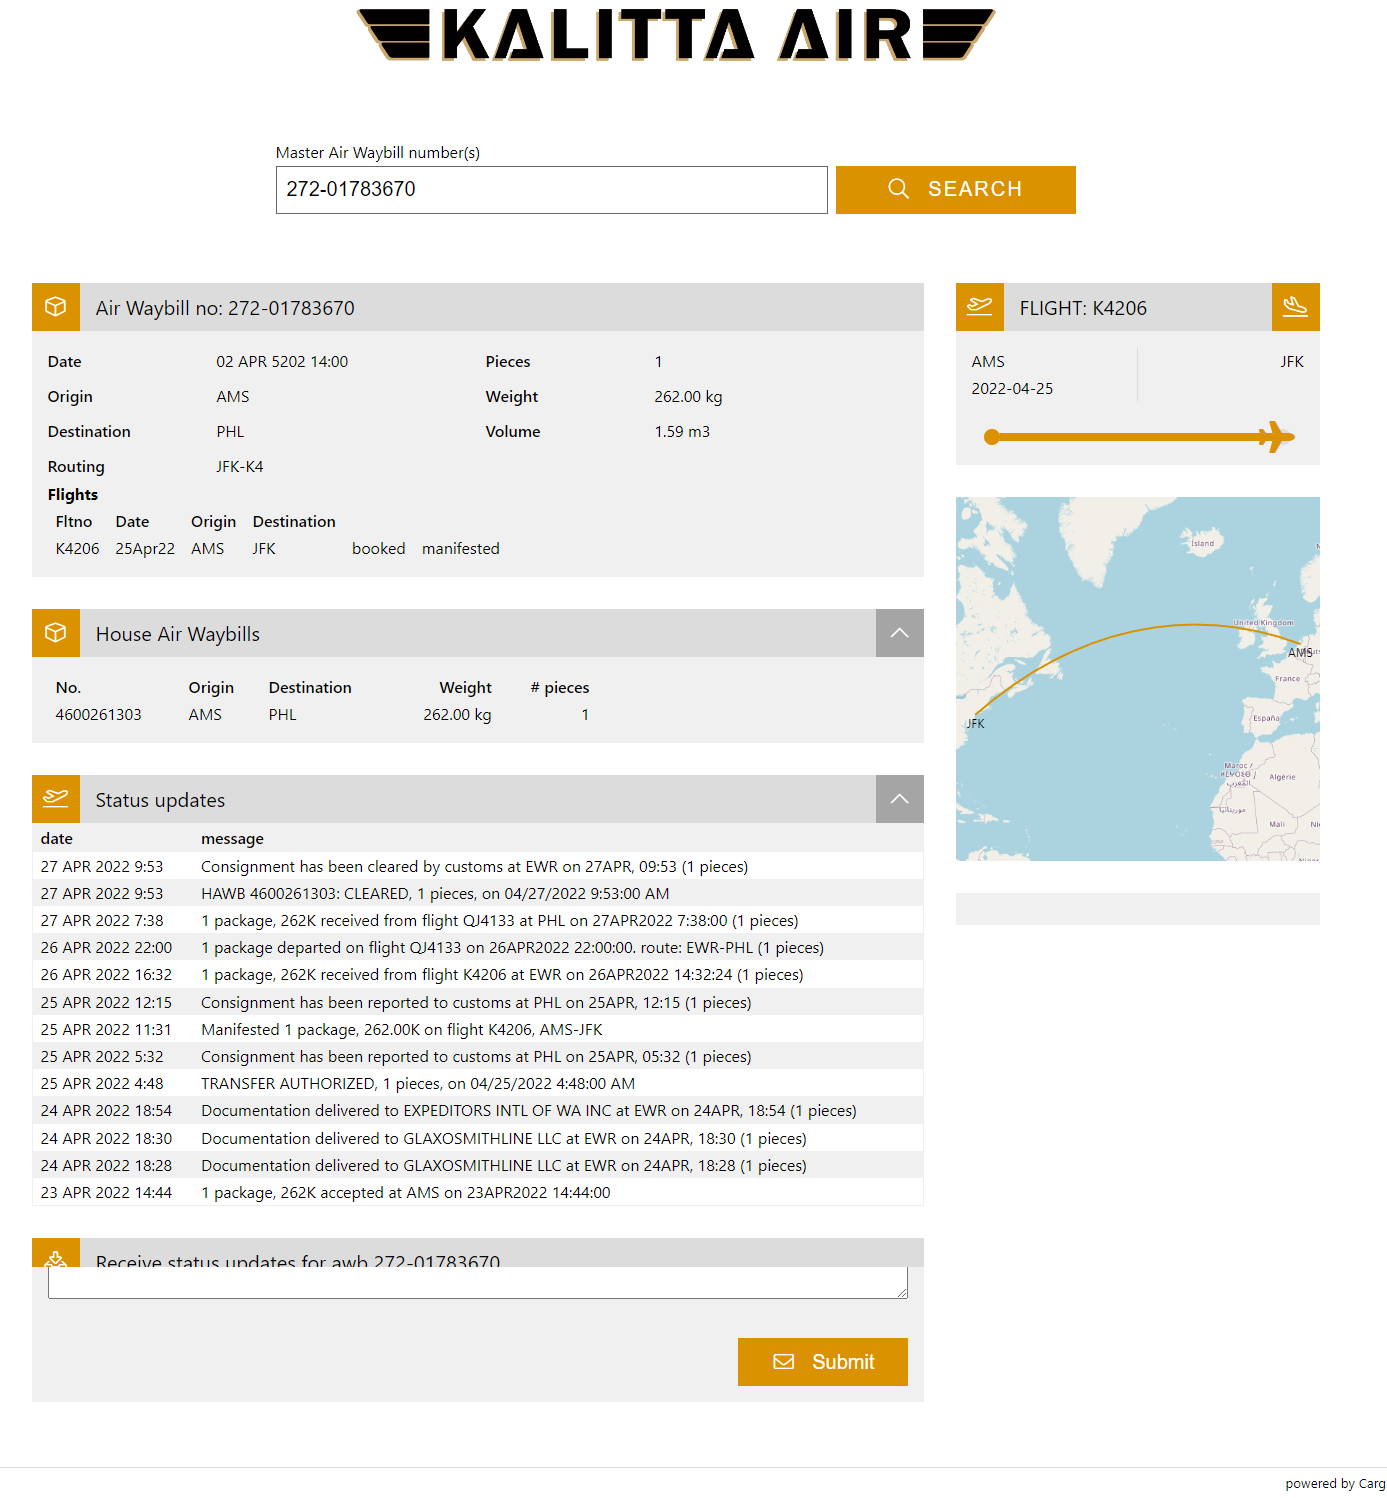Viewport: 1387px width, 1498px height.
Task: Click the landing plane icon in FLIGHT header
Action: coord(1295,307)
